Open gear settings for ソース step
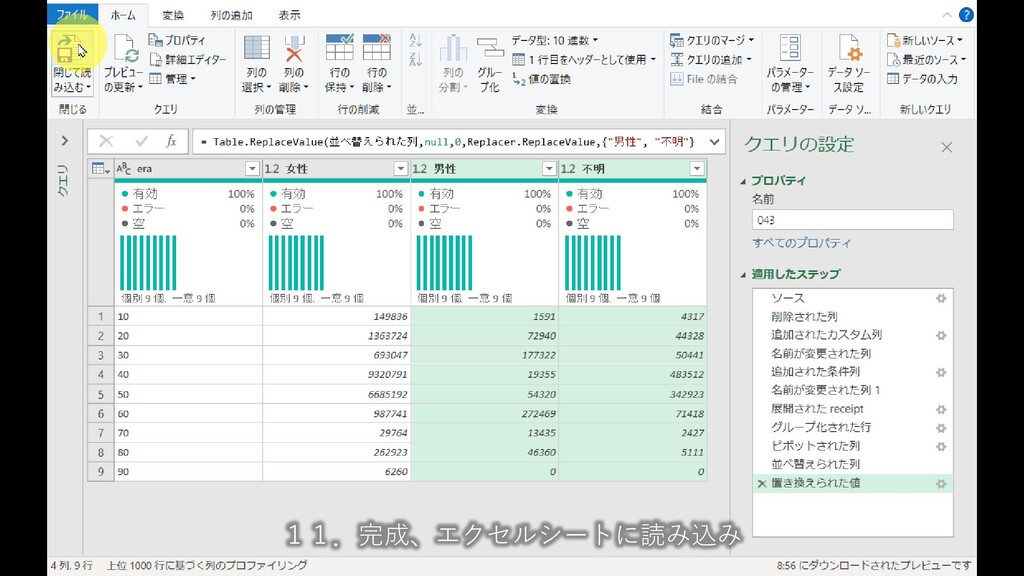 point(940,298)
